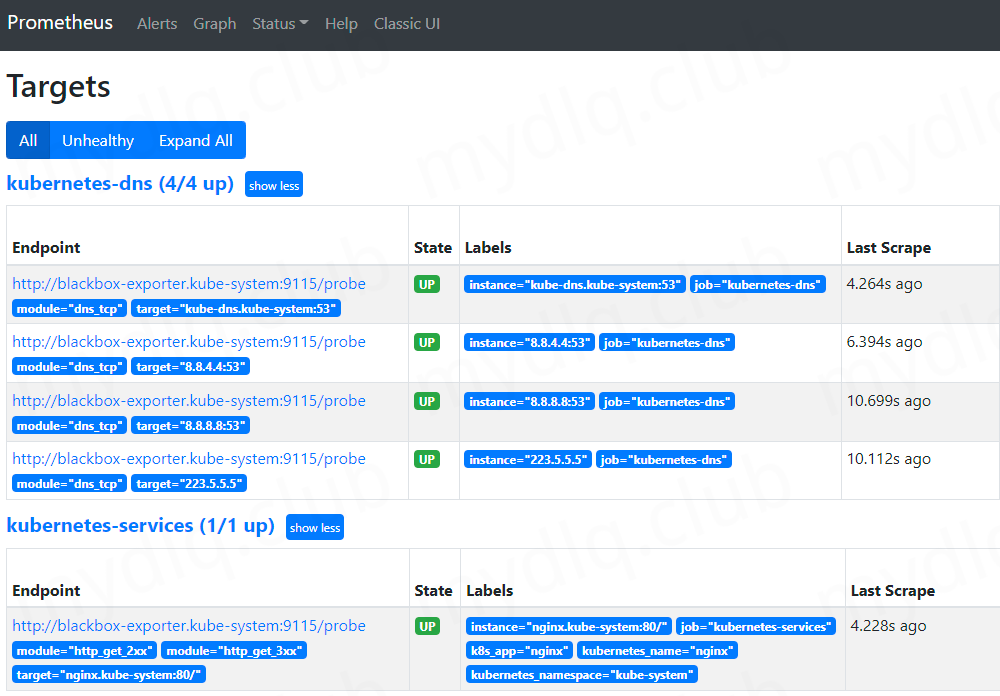The image size is (1000, 696).
Task: Show only Unhealthy targets
Action: [98, 140]
